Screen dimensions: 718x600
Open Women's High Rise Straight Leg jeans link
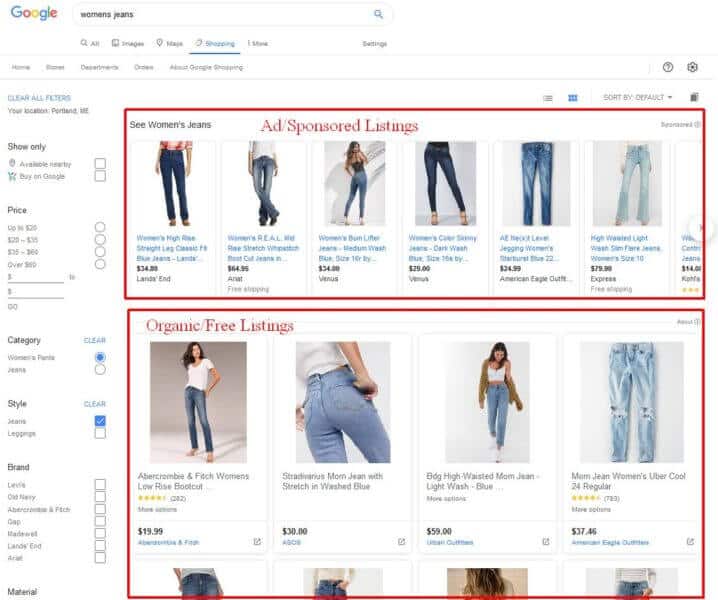pos(172,248)
